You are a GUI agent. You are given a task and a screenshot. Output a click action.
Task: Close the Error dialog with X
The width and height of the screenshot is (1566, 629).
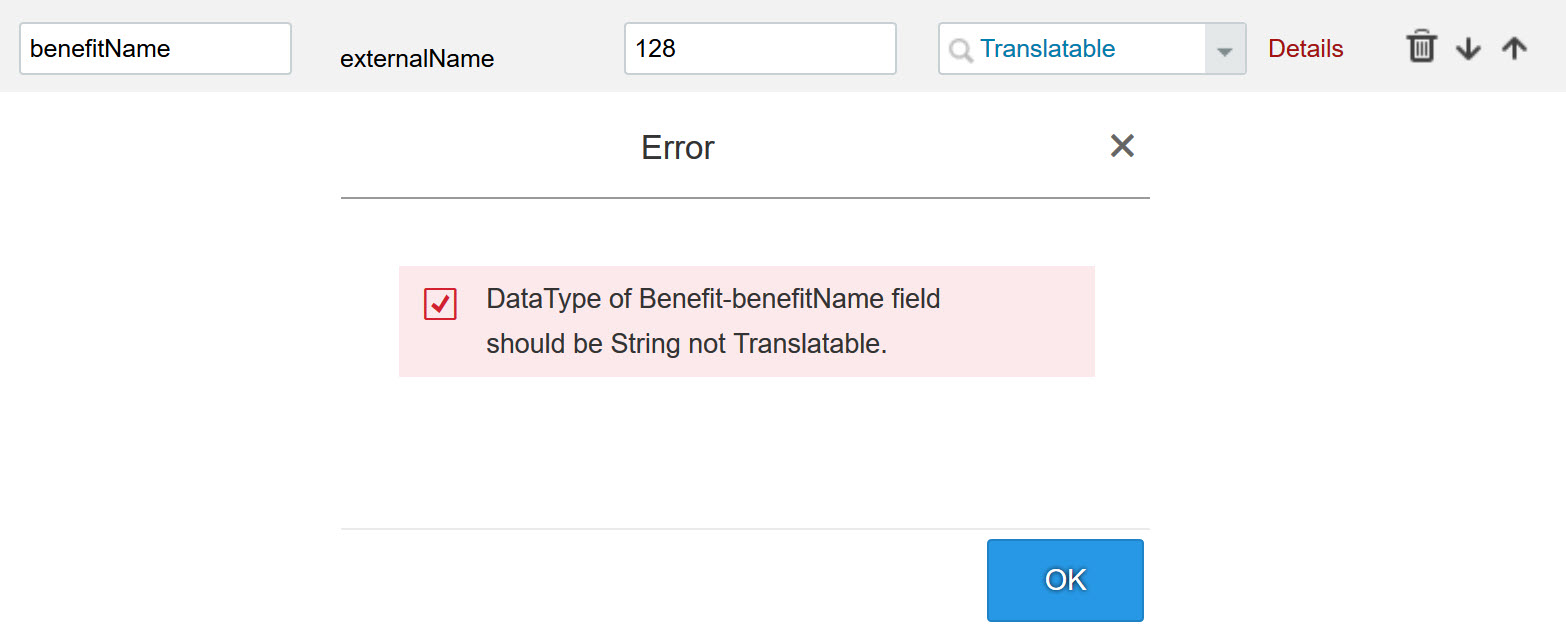coord(1122,146)
